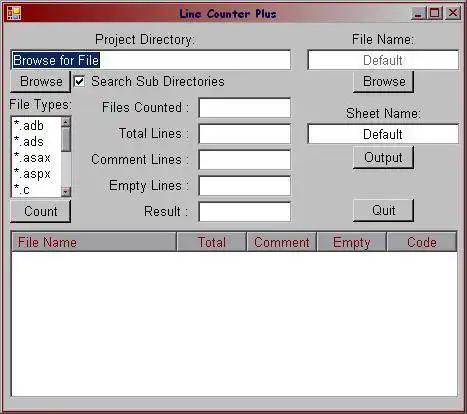Select *.c in File Types list

(37, 190)
